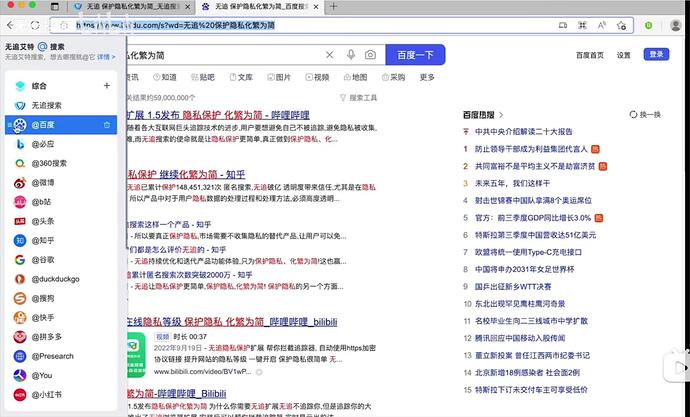
Task: Reload the page with the refresh button
Action: [x=35, y=23]
